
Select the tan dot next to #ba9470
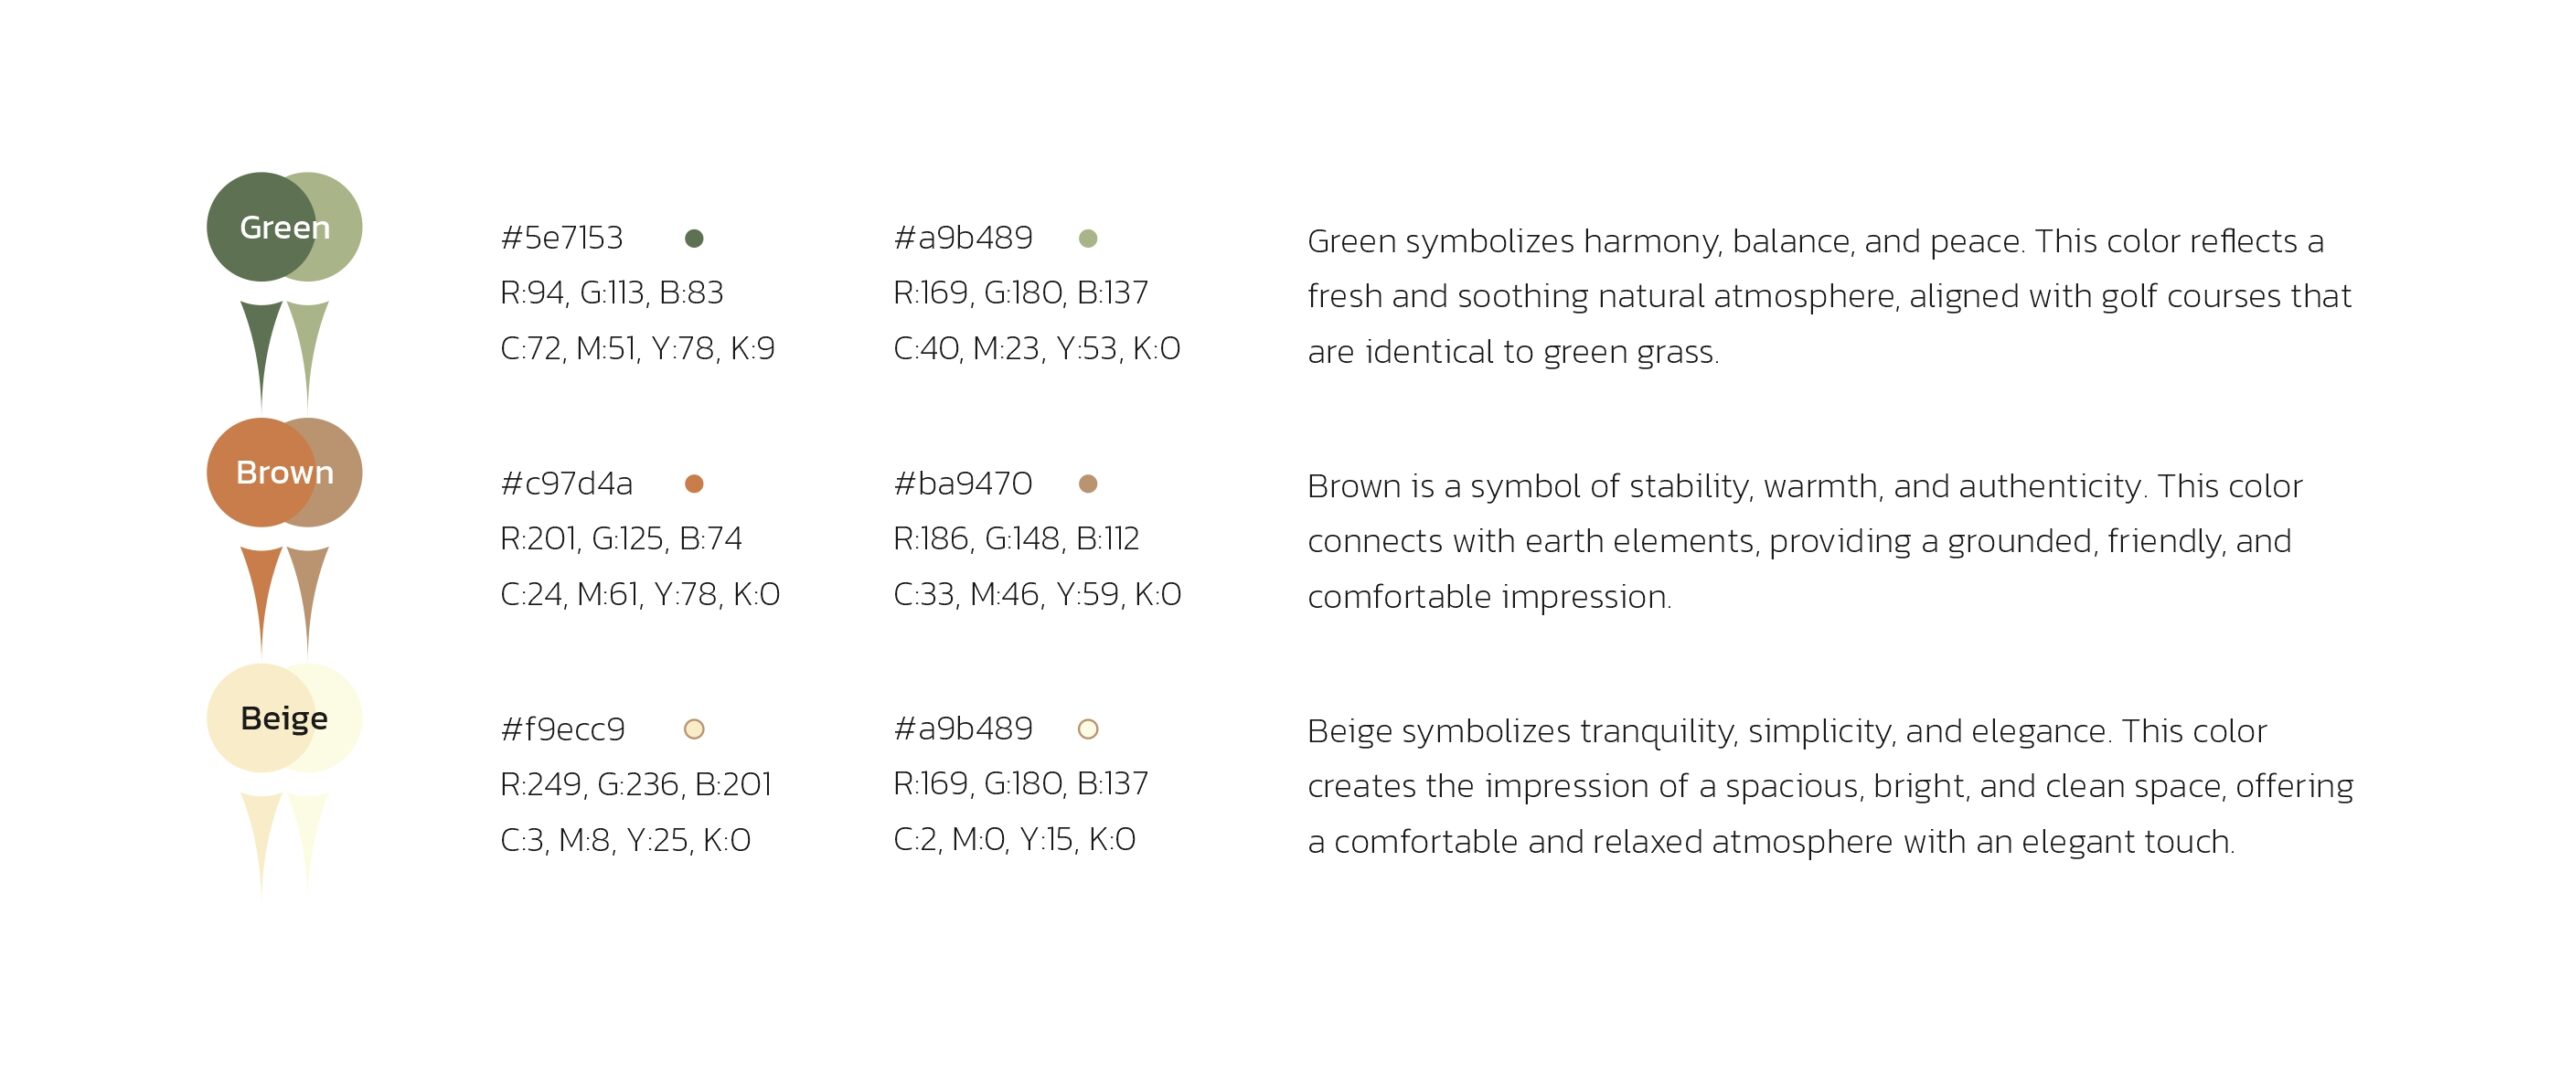(x=1088, y=484)
